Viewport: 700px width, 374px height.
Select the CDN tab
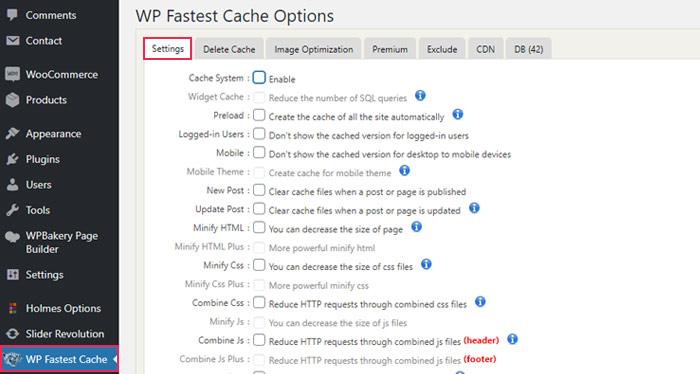click(485, 49)
